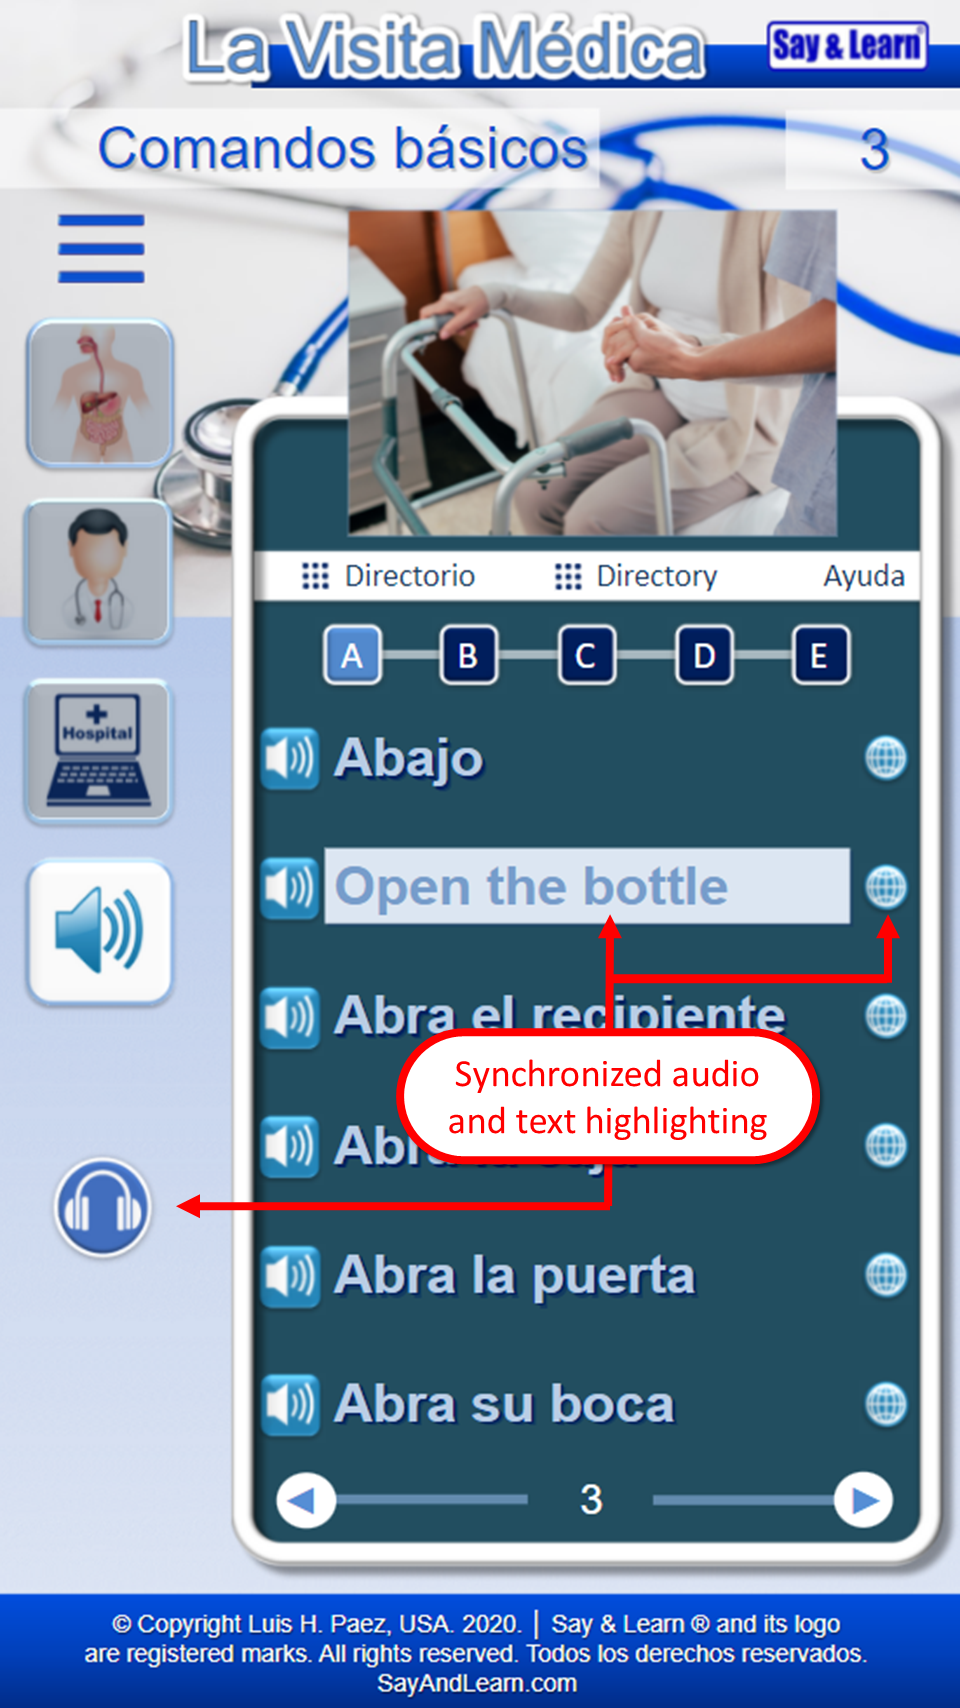Play audio for Abra la puerta

click(290, 1277)
